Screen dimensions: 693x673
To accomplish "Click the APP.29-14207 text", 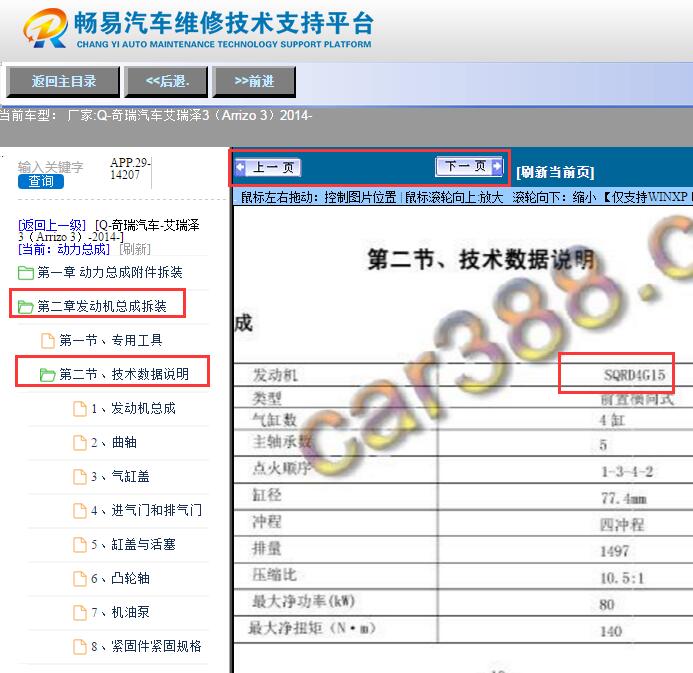I will tap(130, 169).
